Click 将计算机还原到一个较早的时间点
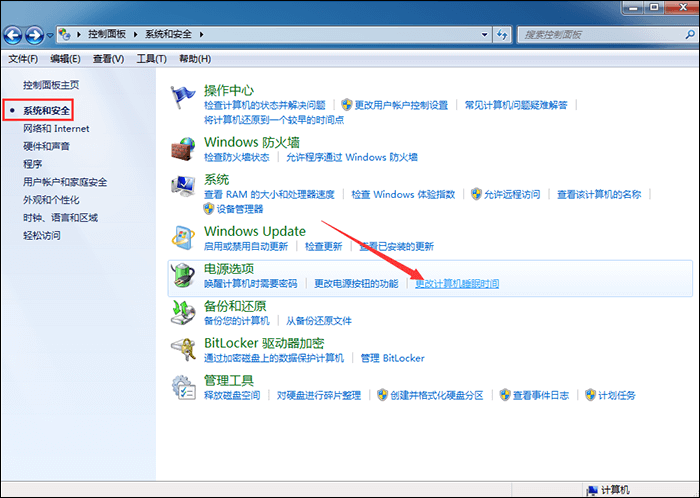 [x=274, y=120]
